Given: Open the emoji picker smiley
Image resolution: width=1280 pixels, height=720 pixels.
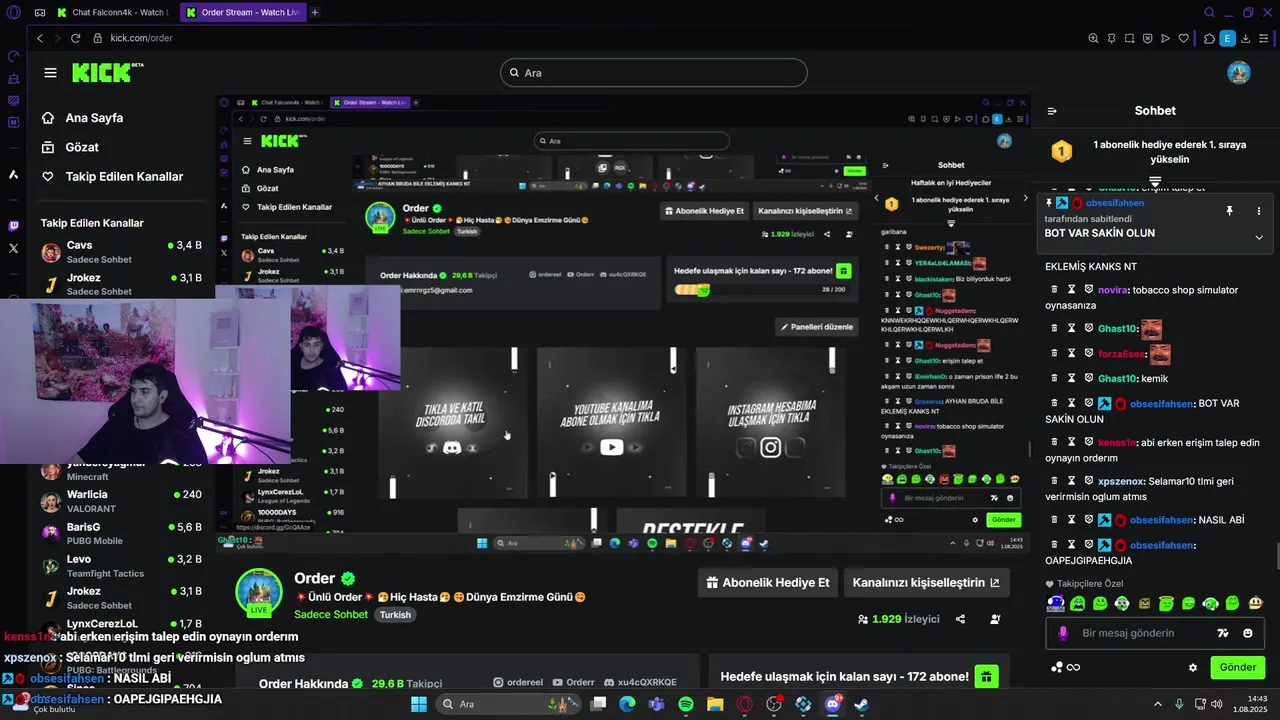Looking at the screenshot, I should 1247,633.
